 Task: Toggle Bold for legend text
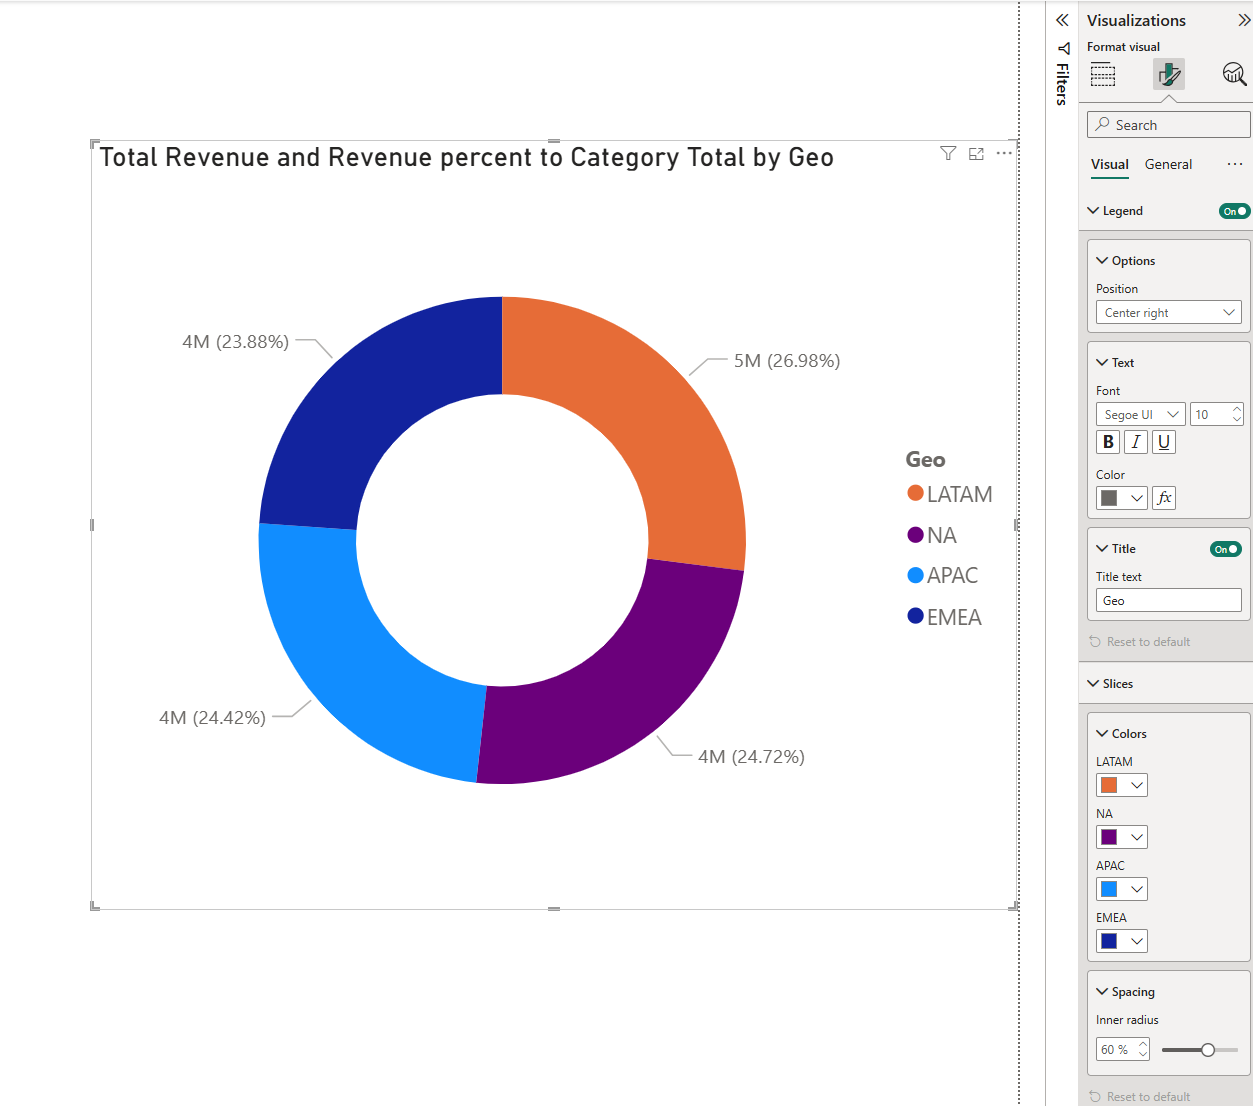tap(1108, 442)
